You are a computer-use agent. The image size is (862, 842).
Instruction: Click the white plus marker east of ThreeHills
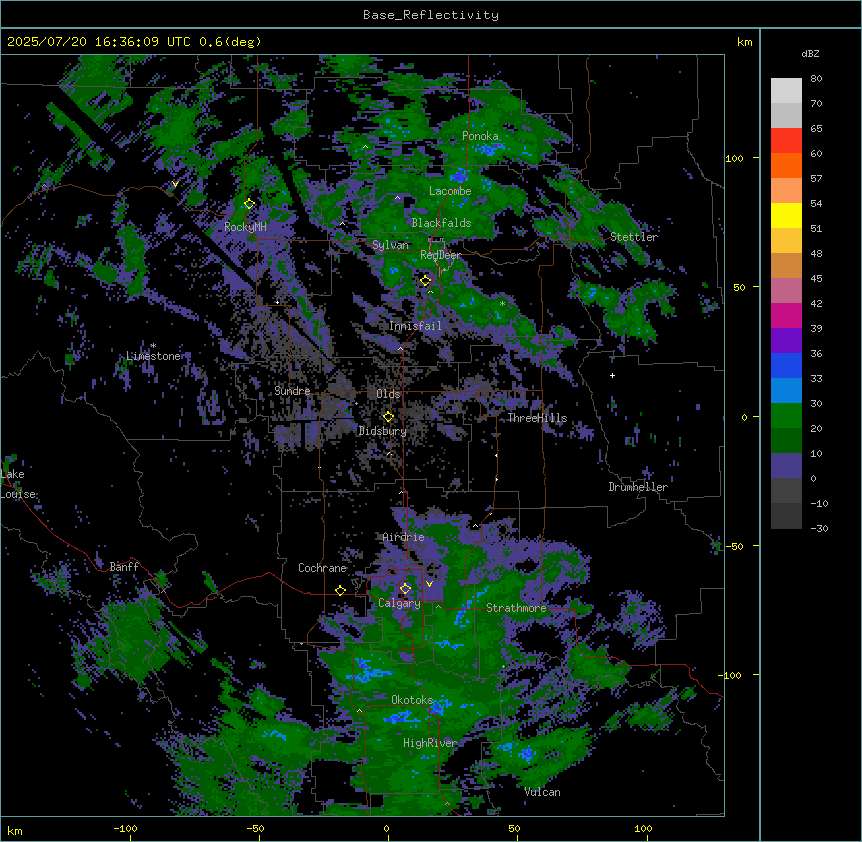click(612, 375)
